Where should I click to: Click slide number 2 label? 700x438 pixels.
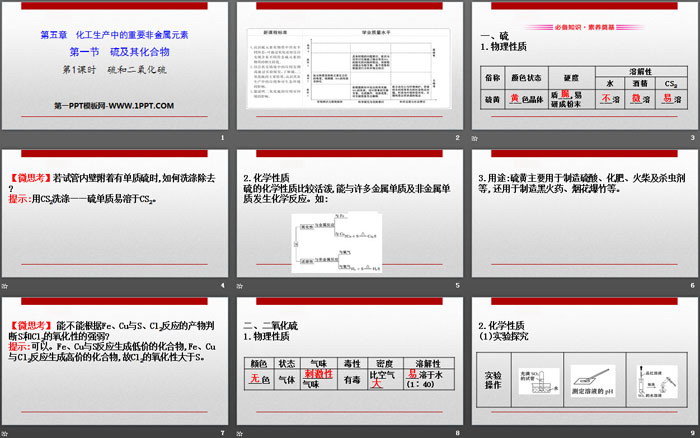click(458, 138)
